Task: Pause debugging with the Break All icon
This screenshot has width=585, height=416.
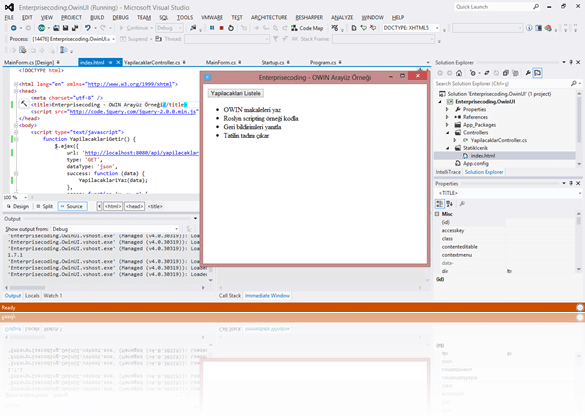Action: [x=212, y=28]
